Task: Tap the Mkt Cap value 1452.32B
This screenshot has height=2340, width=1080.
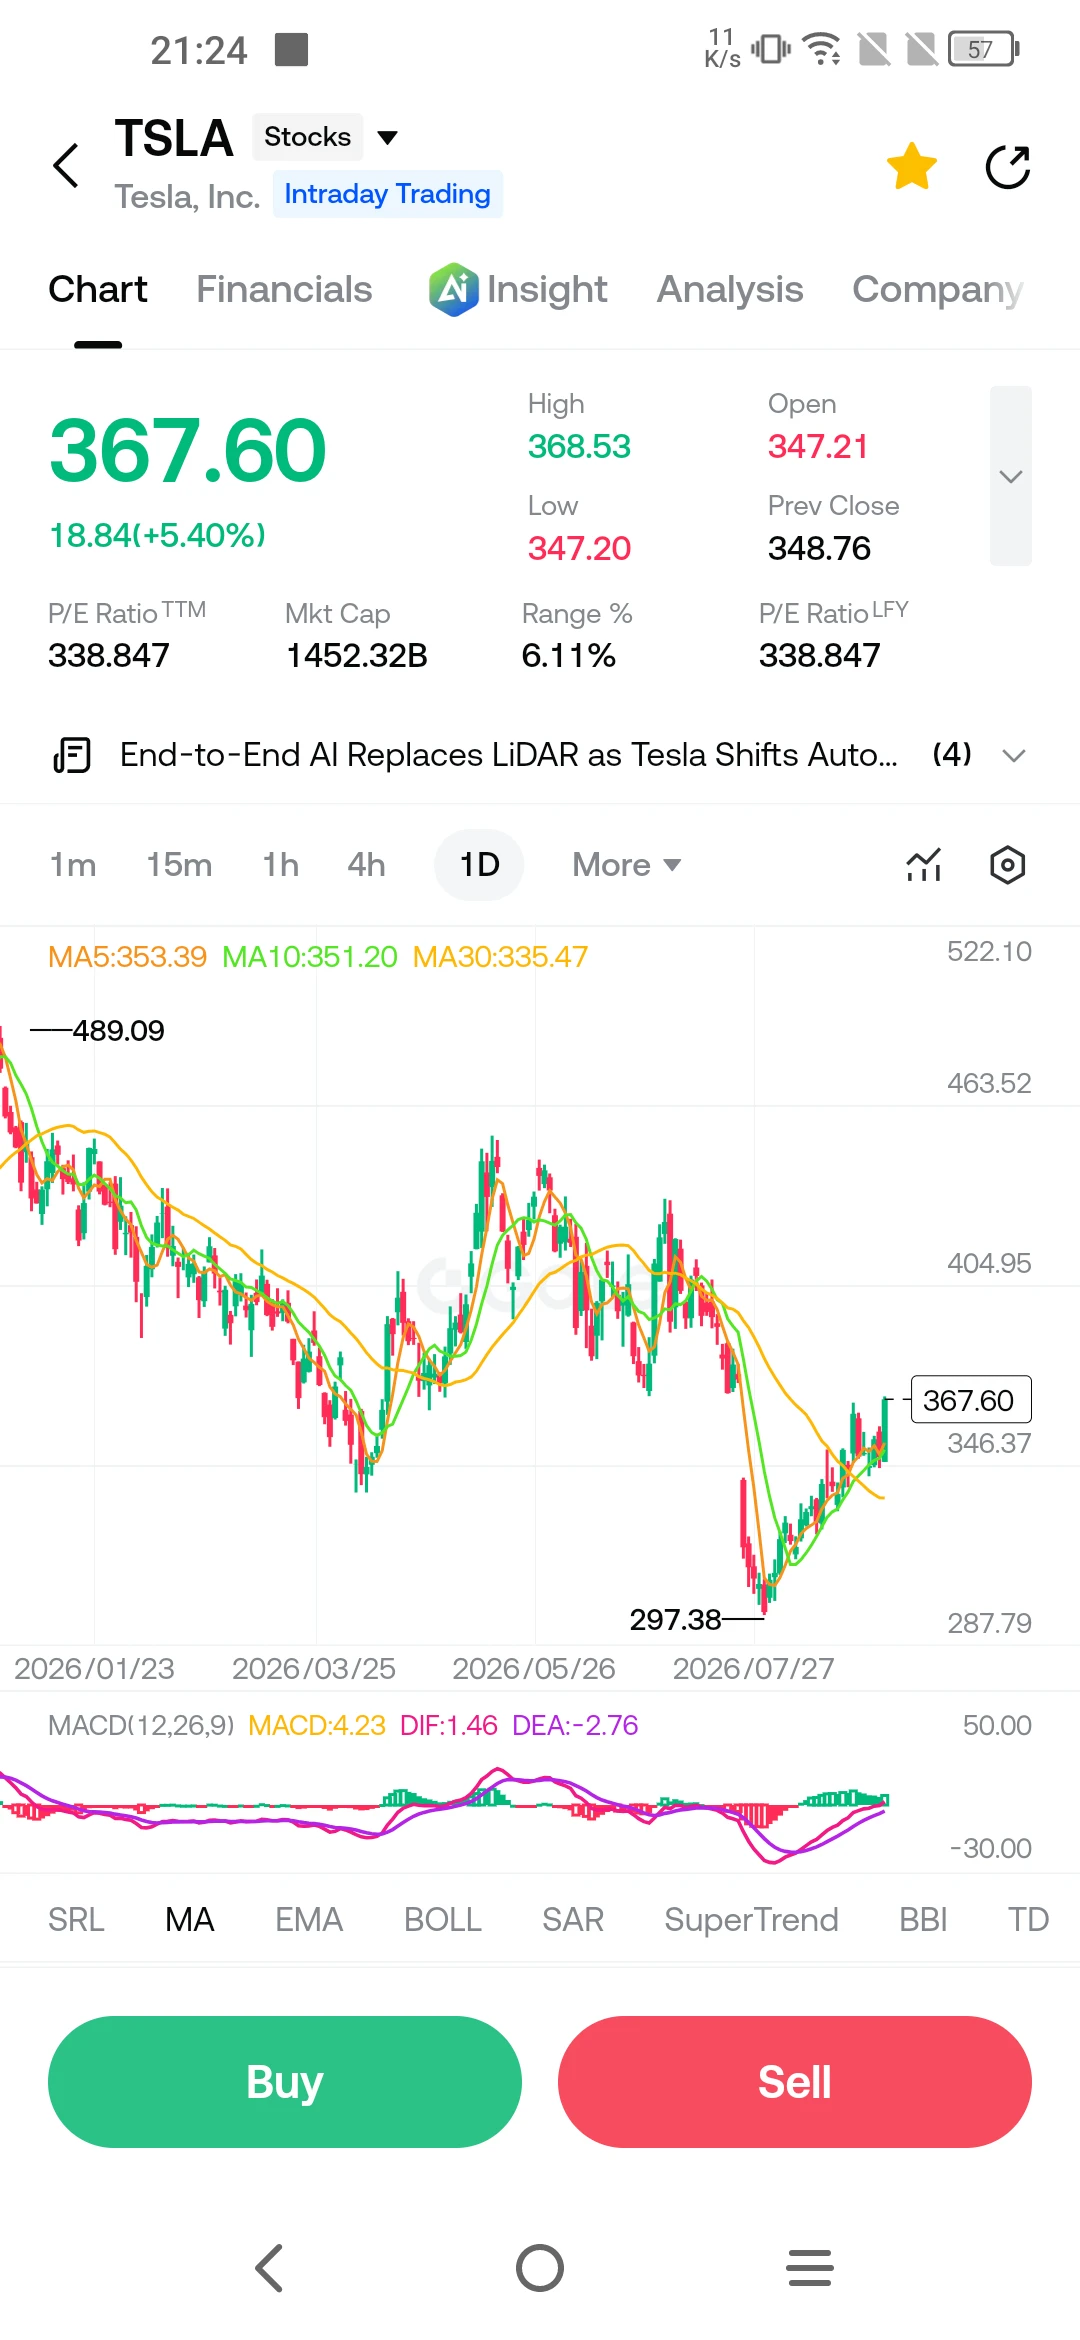Action: pyautogui.click(x=357, y=656)
